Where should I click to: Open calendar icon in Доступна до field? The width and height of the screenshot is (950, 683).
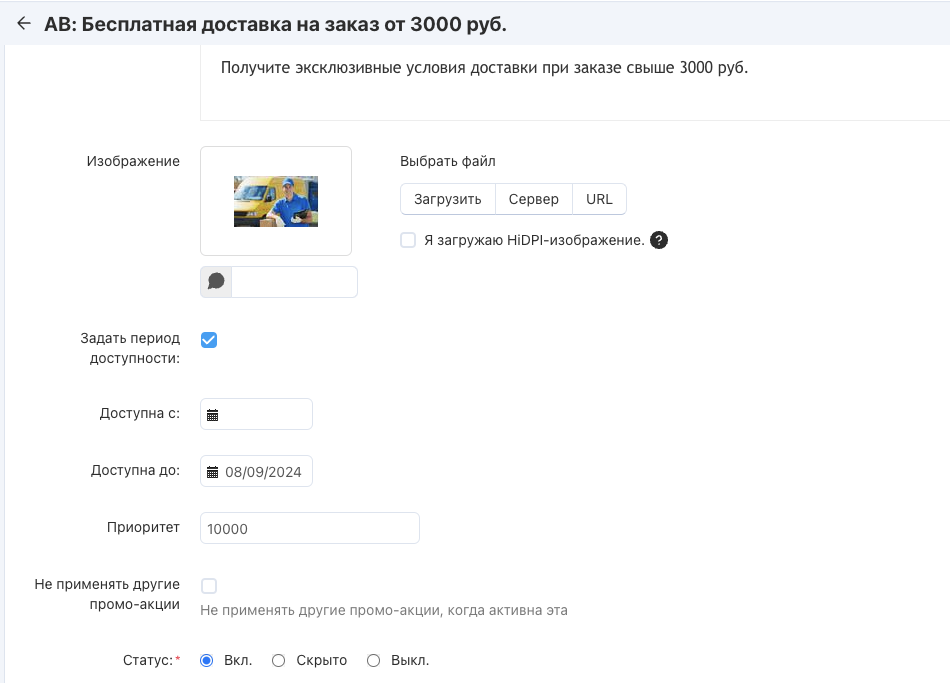pos(213,472)
